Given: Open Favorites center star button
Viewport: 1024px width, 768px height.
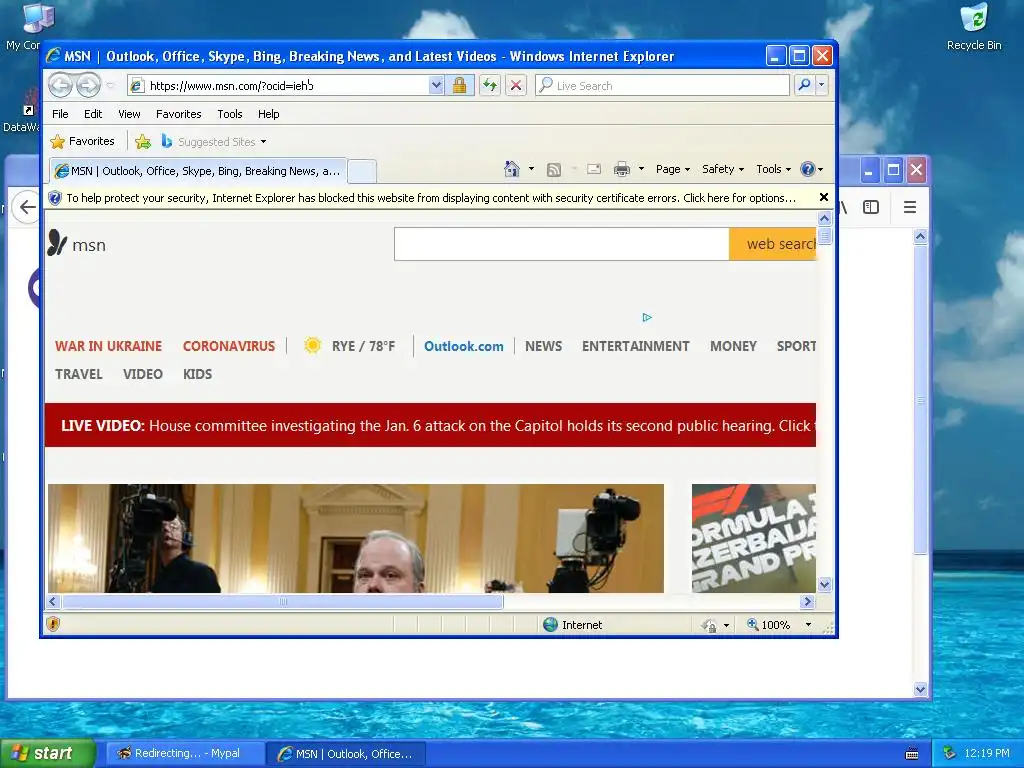Looking at the screenshot, I should (82, 141).
